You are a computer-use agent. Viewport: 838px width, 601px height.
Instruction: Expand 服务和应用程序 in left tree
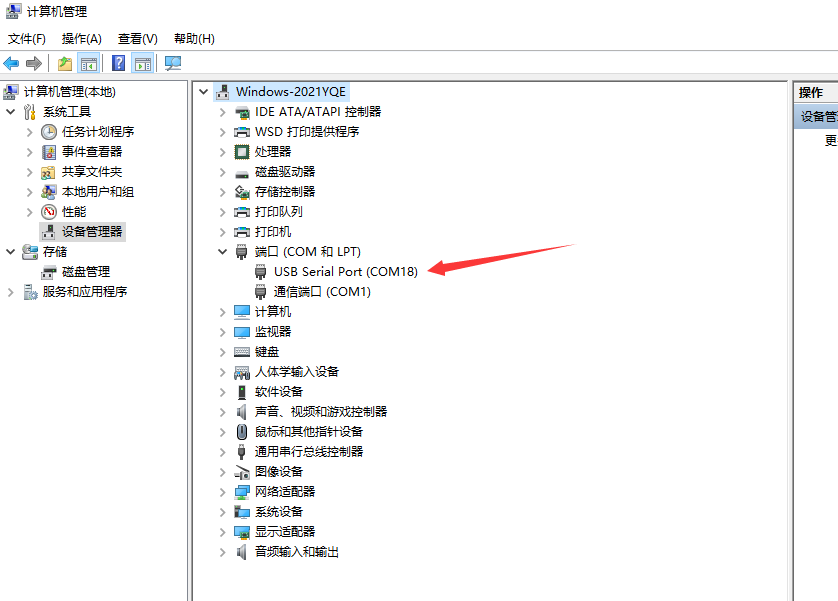point(11,292)
